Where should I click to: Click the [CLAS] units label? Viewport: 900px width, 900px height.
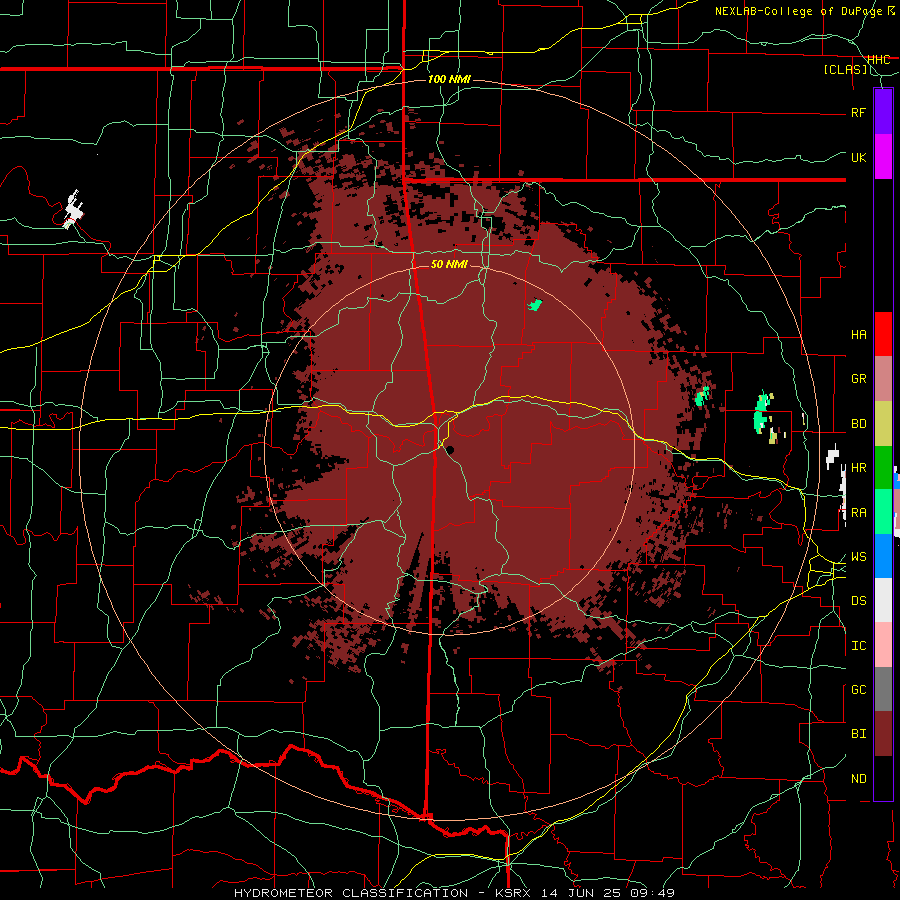click(x=845, y=69)
